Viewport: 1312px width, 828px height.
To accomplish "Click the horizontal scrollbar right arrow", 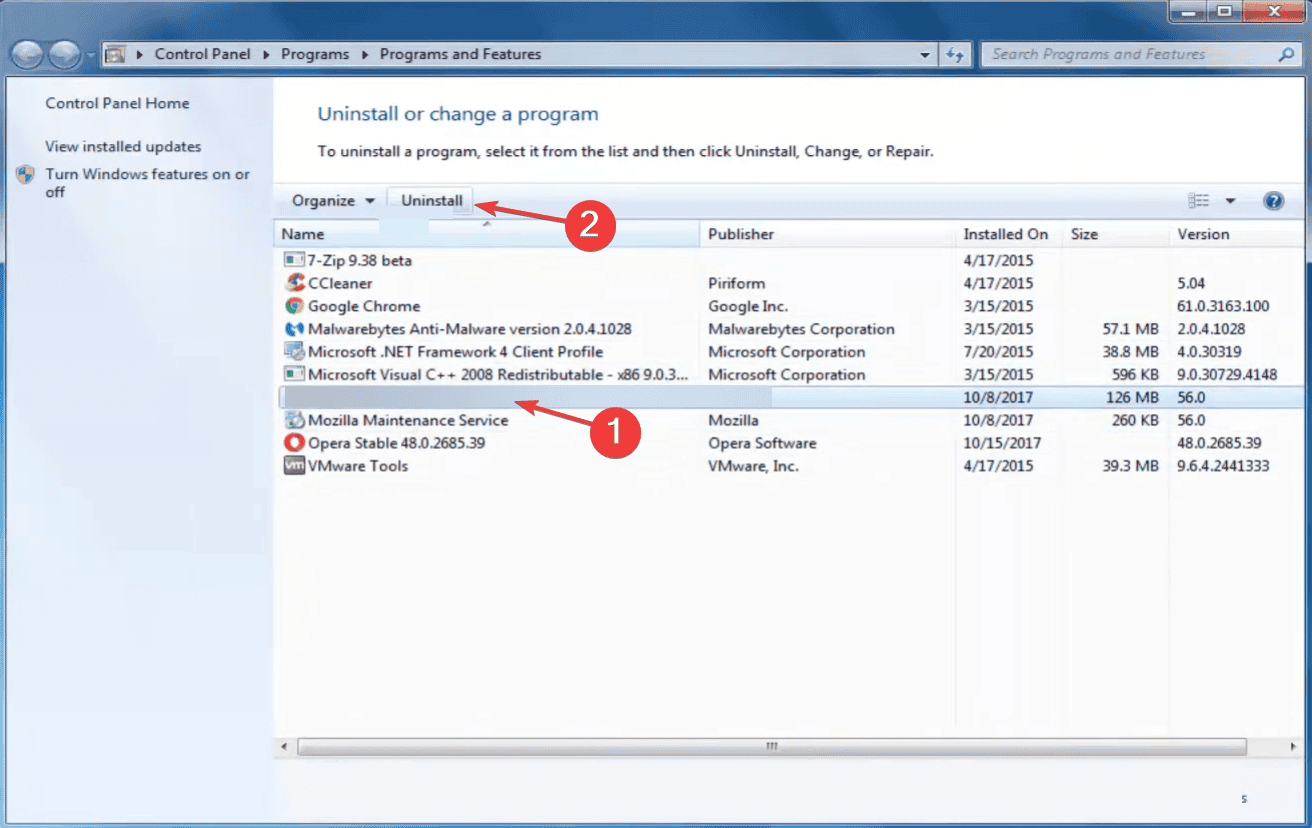I will [1294, 747].
